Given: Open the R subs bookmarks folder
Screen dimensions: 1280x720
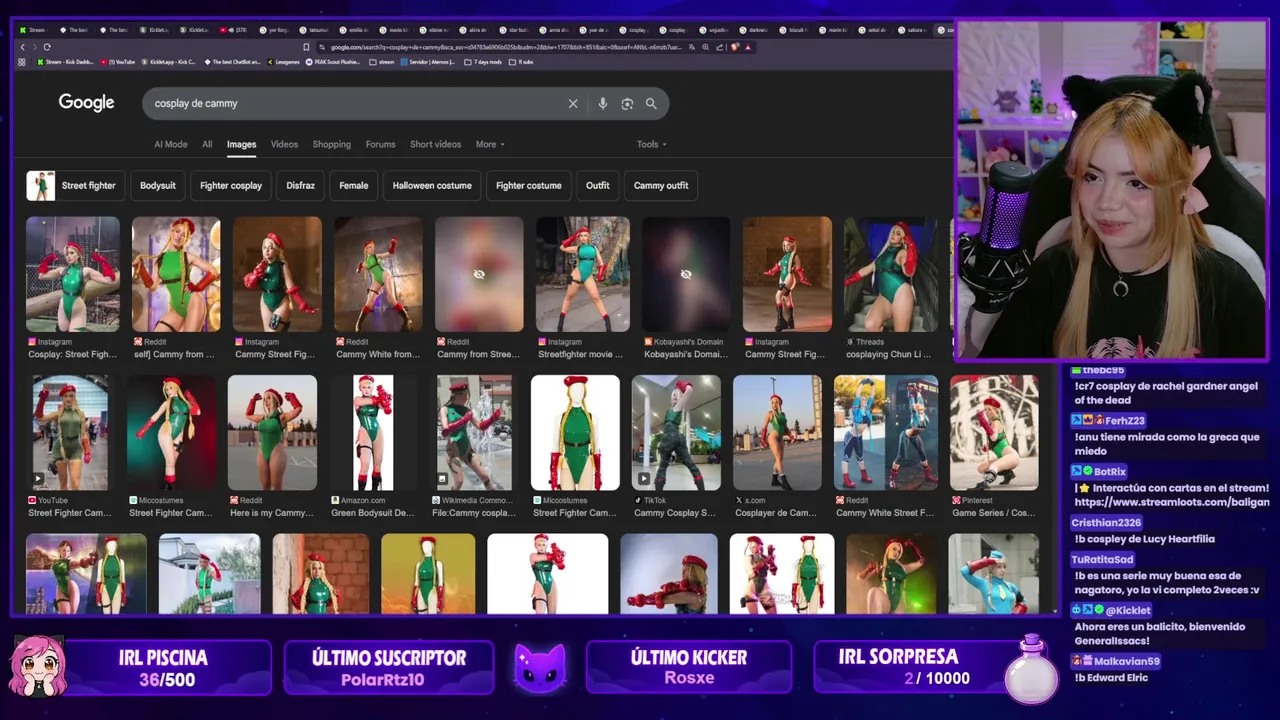Looking at the screenshot, I should click(521, 62).
